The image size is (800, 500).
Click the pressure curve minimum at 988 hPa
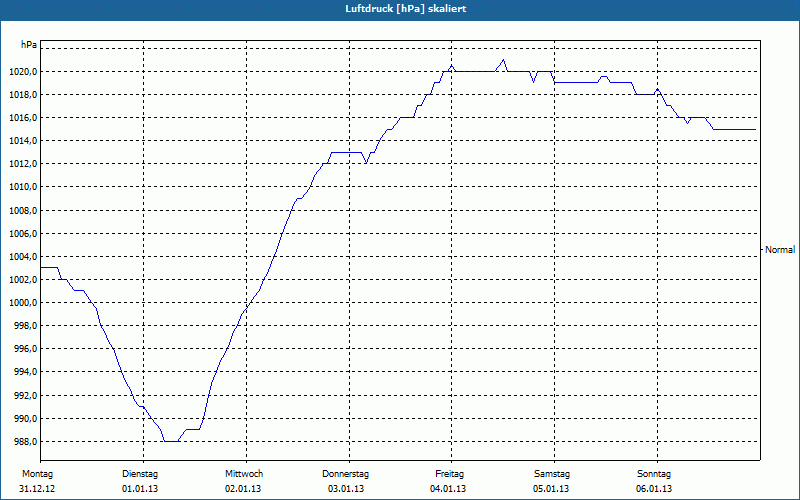pyautogui.click(x=171, y=441)
